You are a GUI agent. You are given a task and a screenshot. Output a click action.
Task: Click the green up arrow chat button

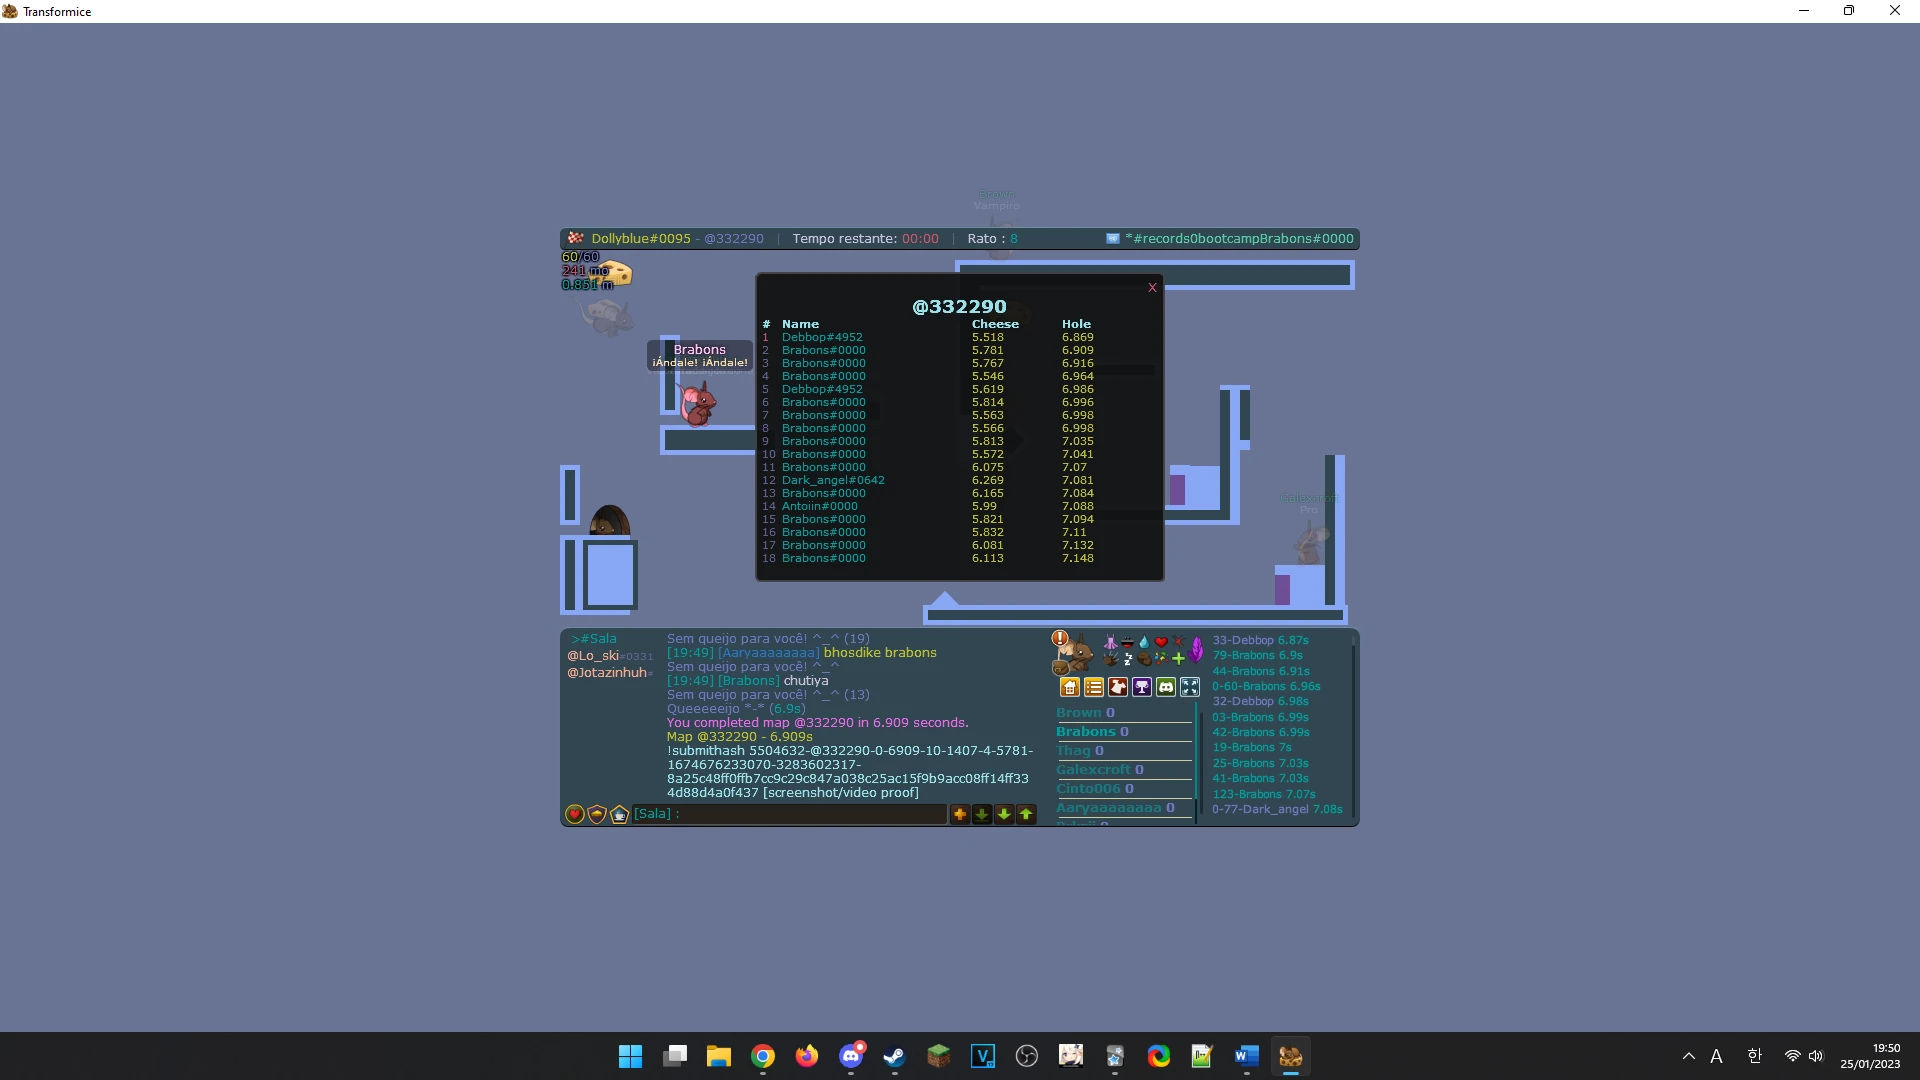1026,815
